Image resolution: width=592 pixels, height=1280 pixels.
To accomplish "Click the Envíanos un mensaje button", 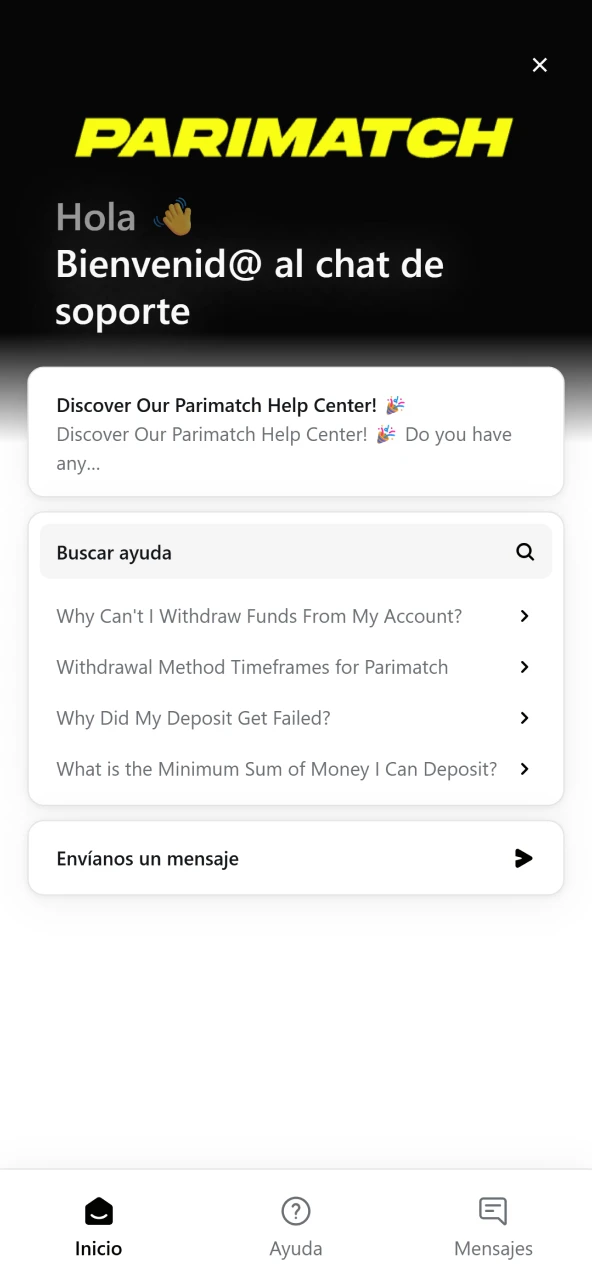I will (x=296, y=857).
